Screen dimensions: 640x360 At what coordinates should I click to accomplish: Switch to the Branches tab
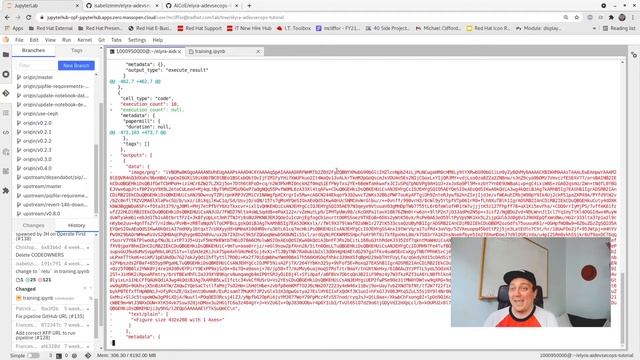[x=33, y=50]
